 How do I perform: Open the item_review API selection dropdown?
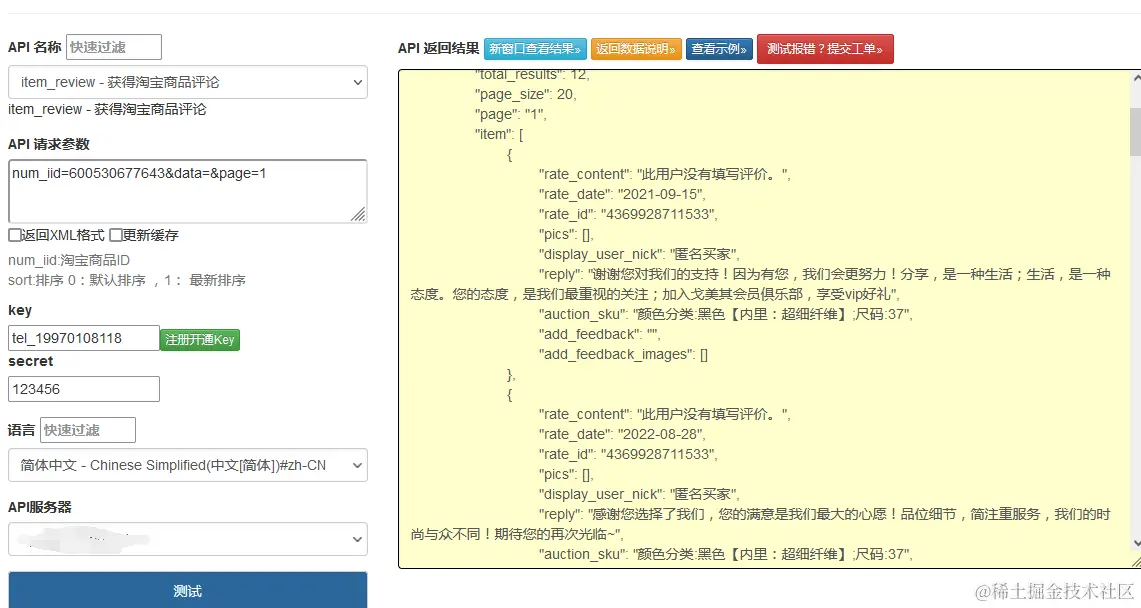tap(187, 83)
